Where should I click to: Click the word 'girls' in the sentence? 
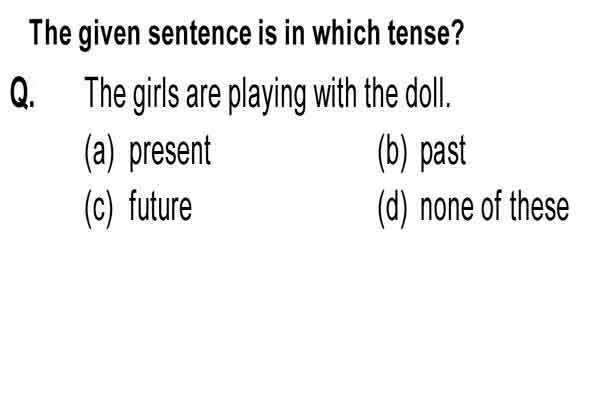click(x=156, y=95)
